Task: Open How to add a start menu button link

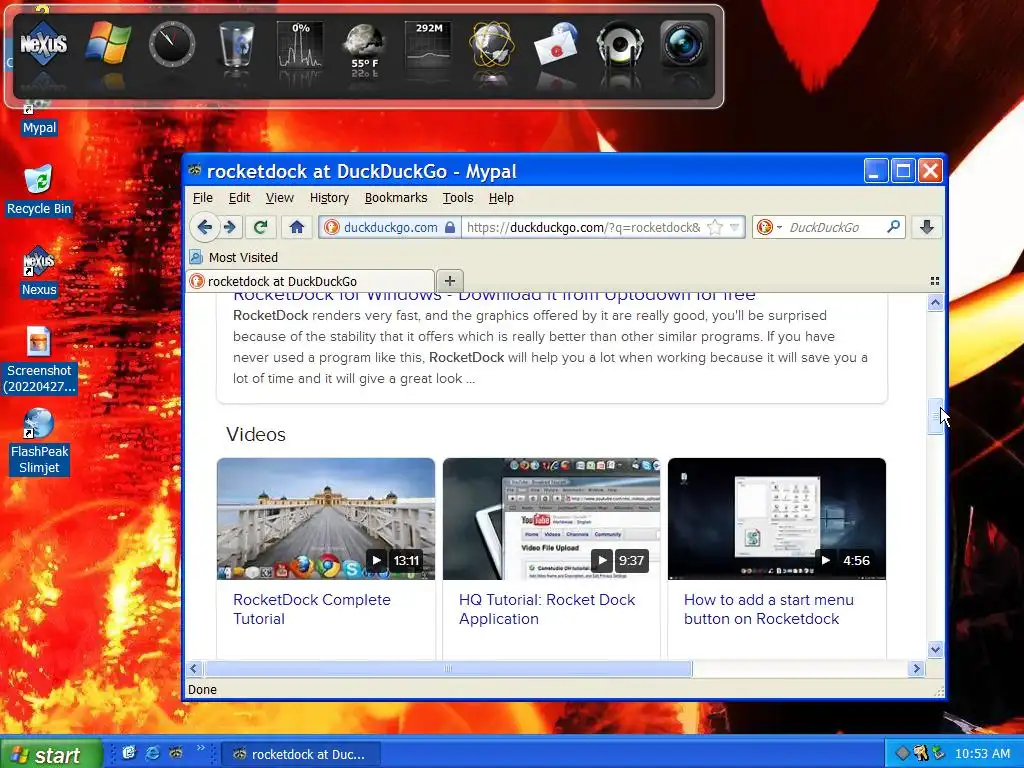Action: pyautogui.click(x=769, y=609)
